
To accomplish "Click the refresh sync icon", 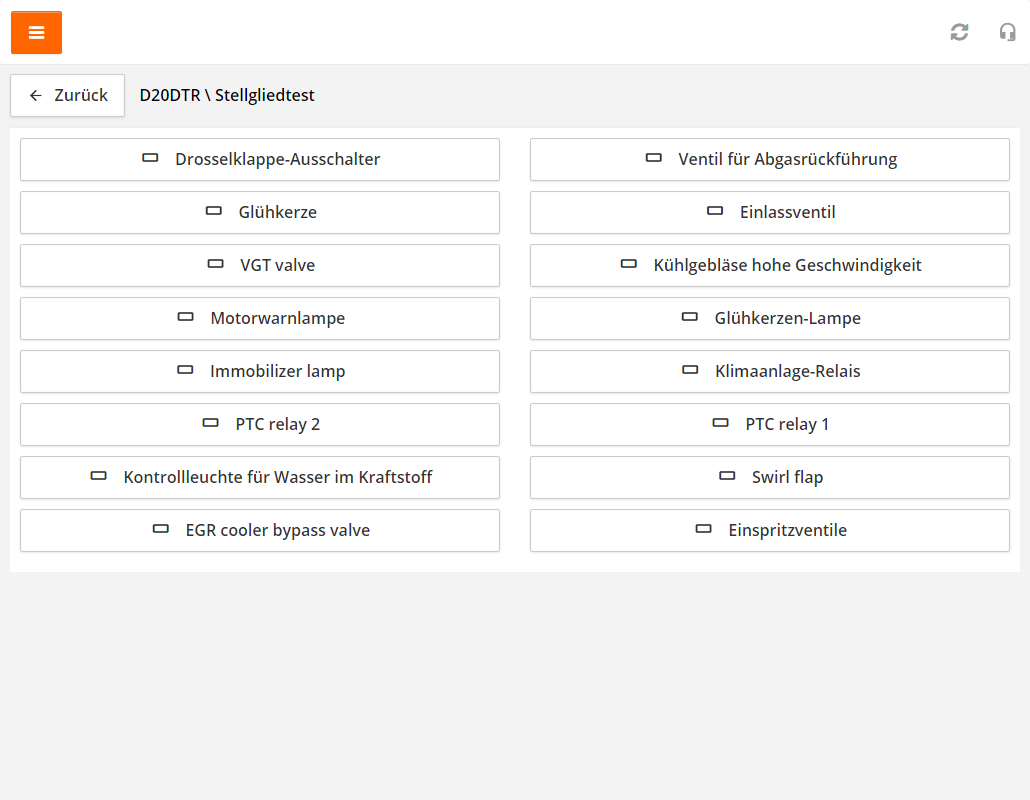I will point(959,32).
